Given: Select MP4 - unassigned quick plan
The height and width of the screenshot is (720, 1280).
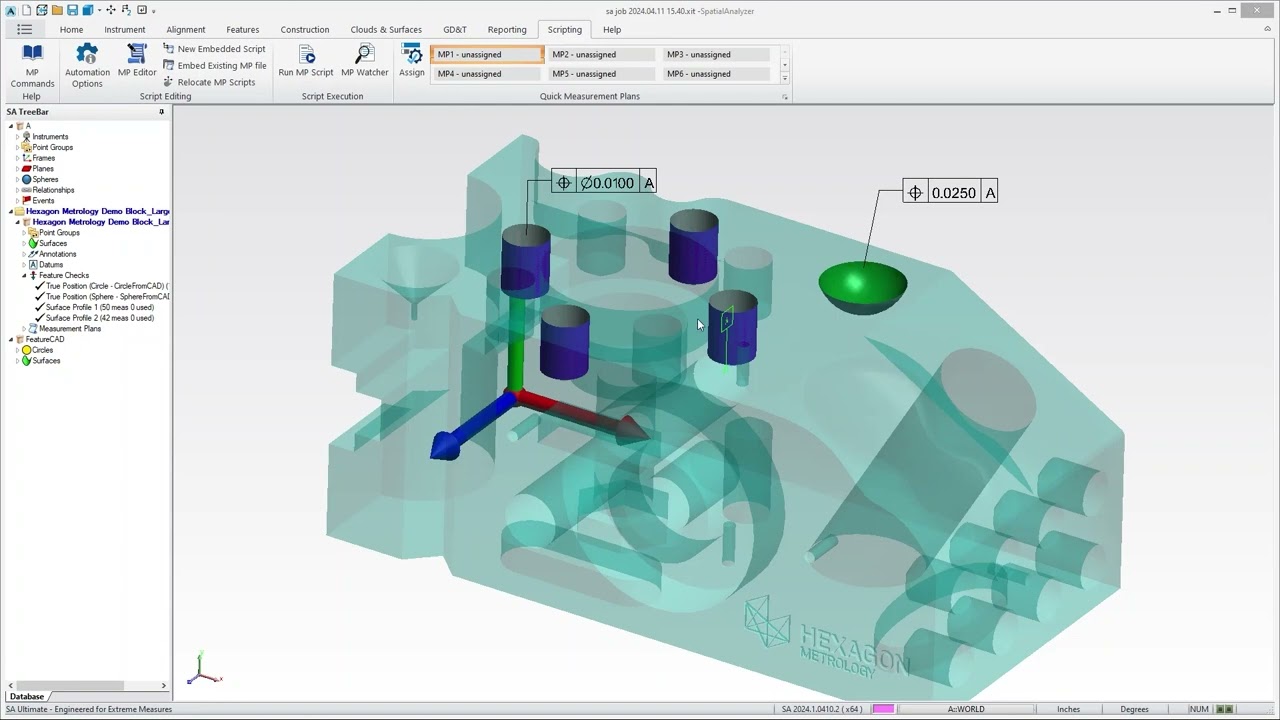Looking at the screenshot, I should 487,74.
